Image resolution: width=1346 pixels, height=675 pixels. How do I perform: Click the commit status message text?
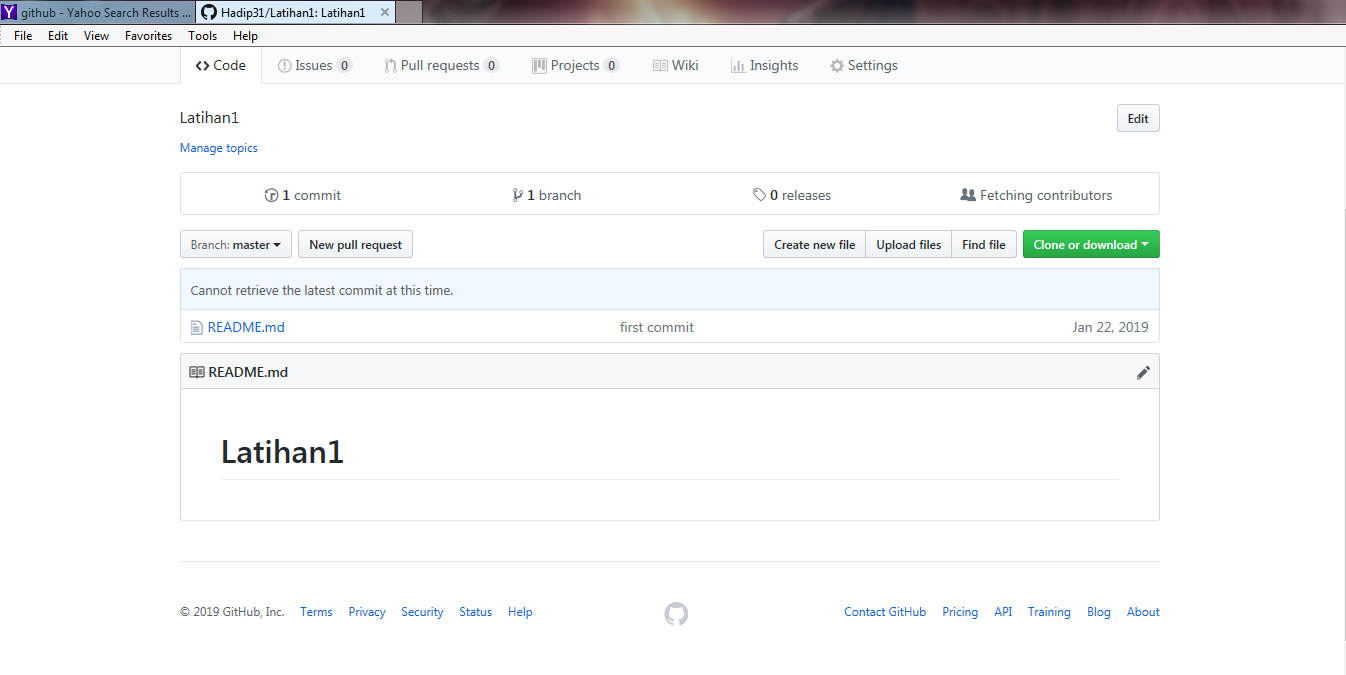pos(322,291)
